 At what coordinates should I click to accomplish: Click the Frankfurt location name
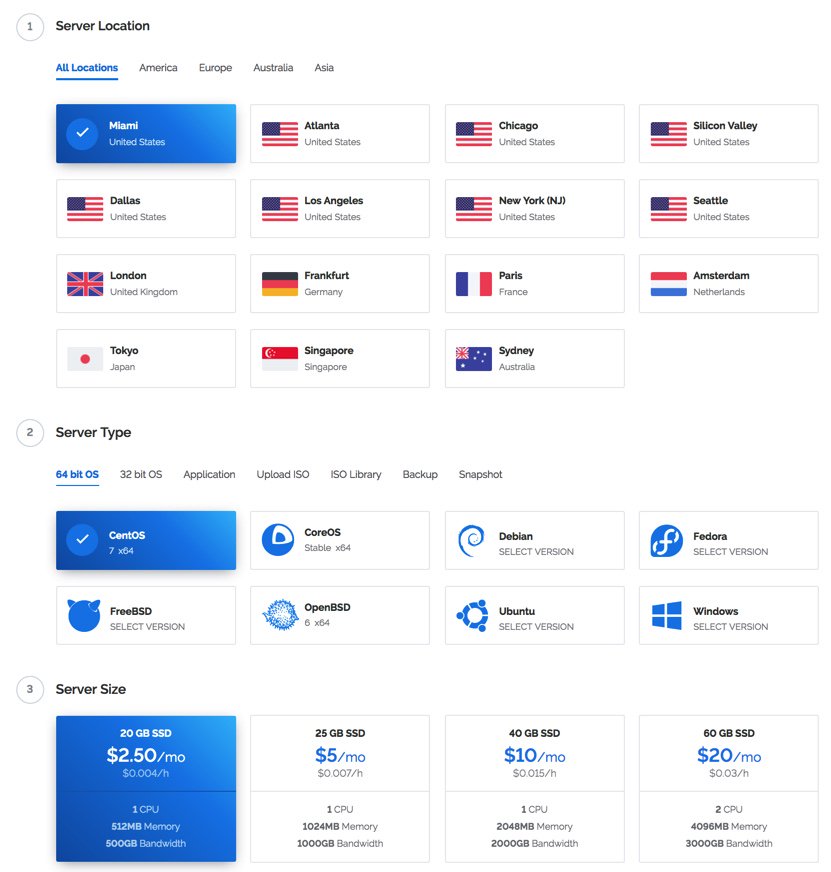327,276
